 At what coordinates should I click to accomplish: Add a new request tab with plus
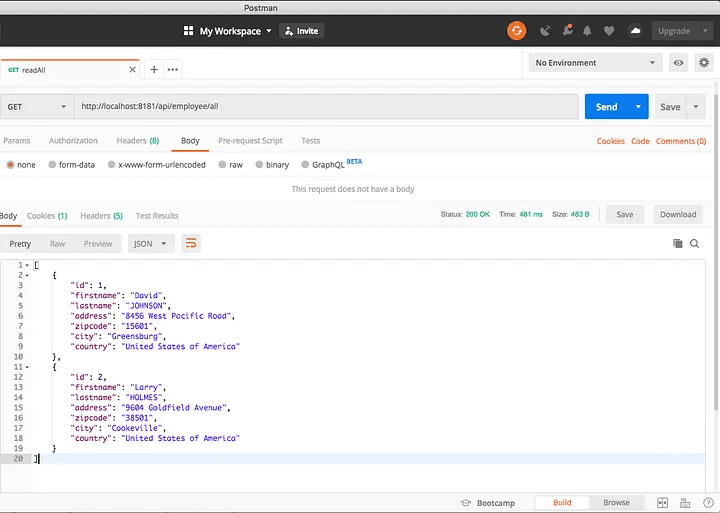(154, 69)
